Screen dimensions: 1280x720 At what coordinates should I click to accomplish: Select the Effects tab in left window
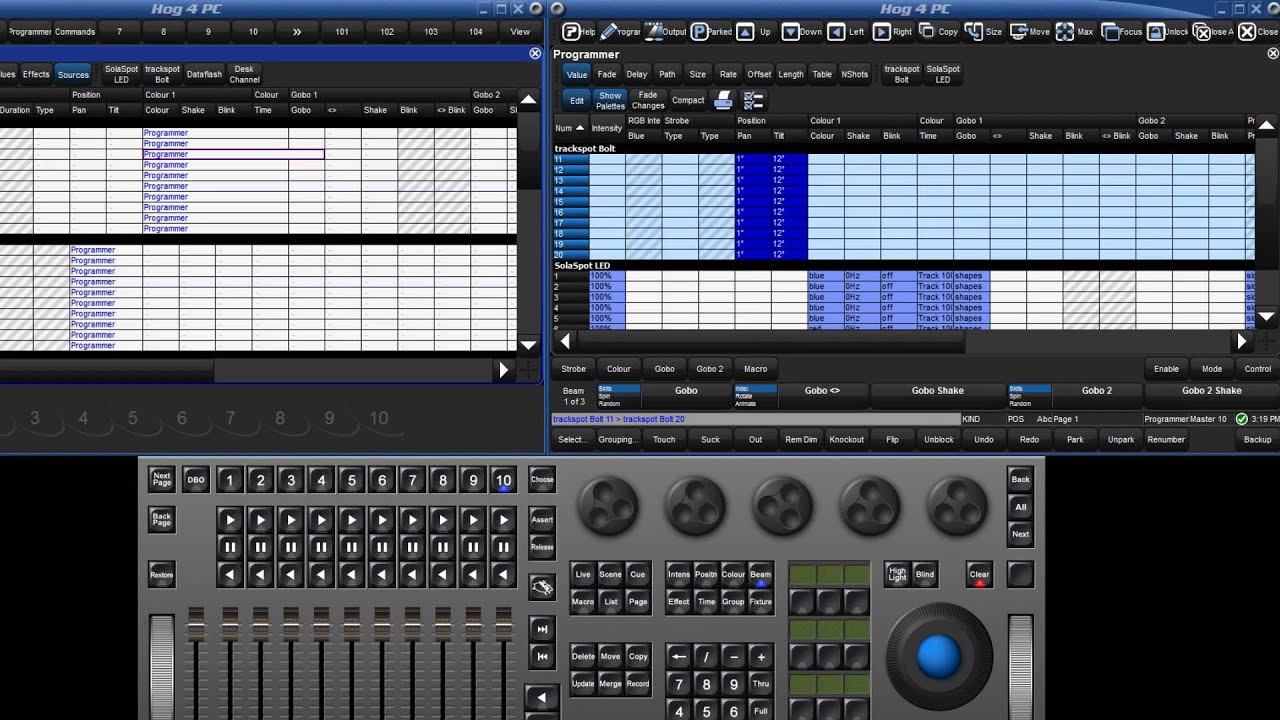click(x=36, y=74)
